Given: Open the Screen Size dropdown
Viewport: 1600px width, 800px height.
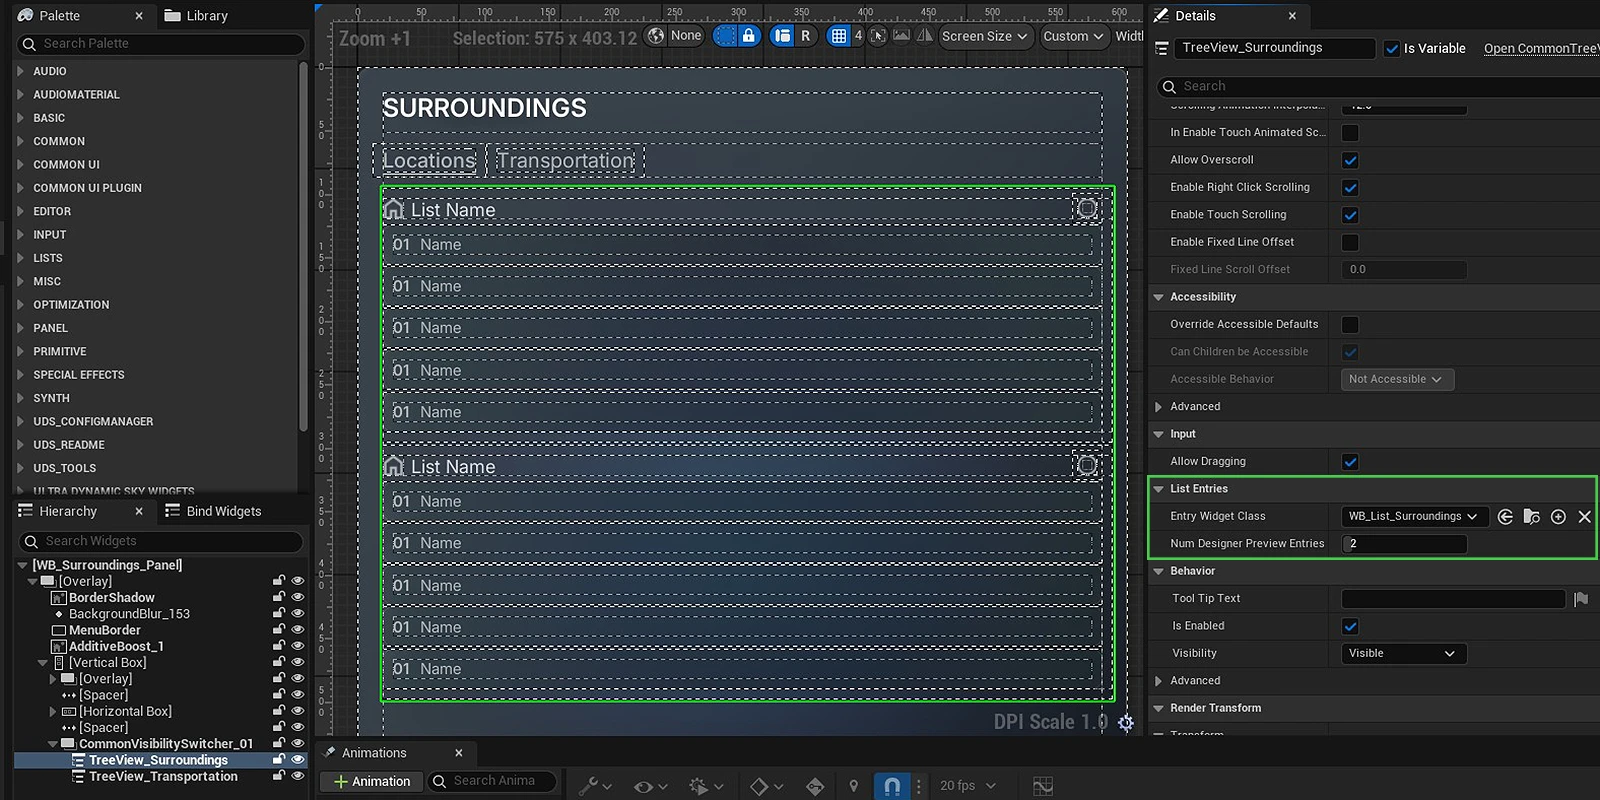Looking at the screenshot, I should pyautogui.click(x=984, y=36).
